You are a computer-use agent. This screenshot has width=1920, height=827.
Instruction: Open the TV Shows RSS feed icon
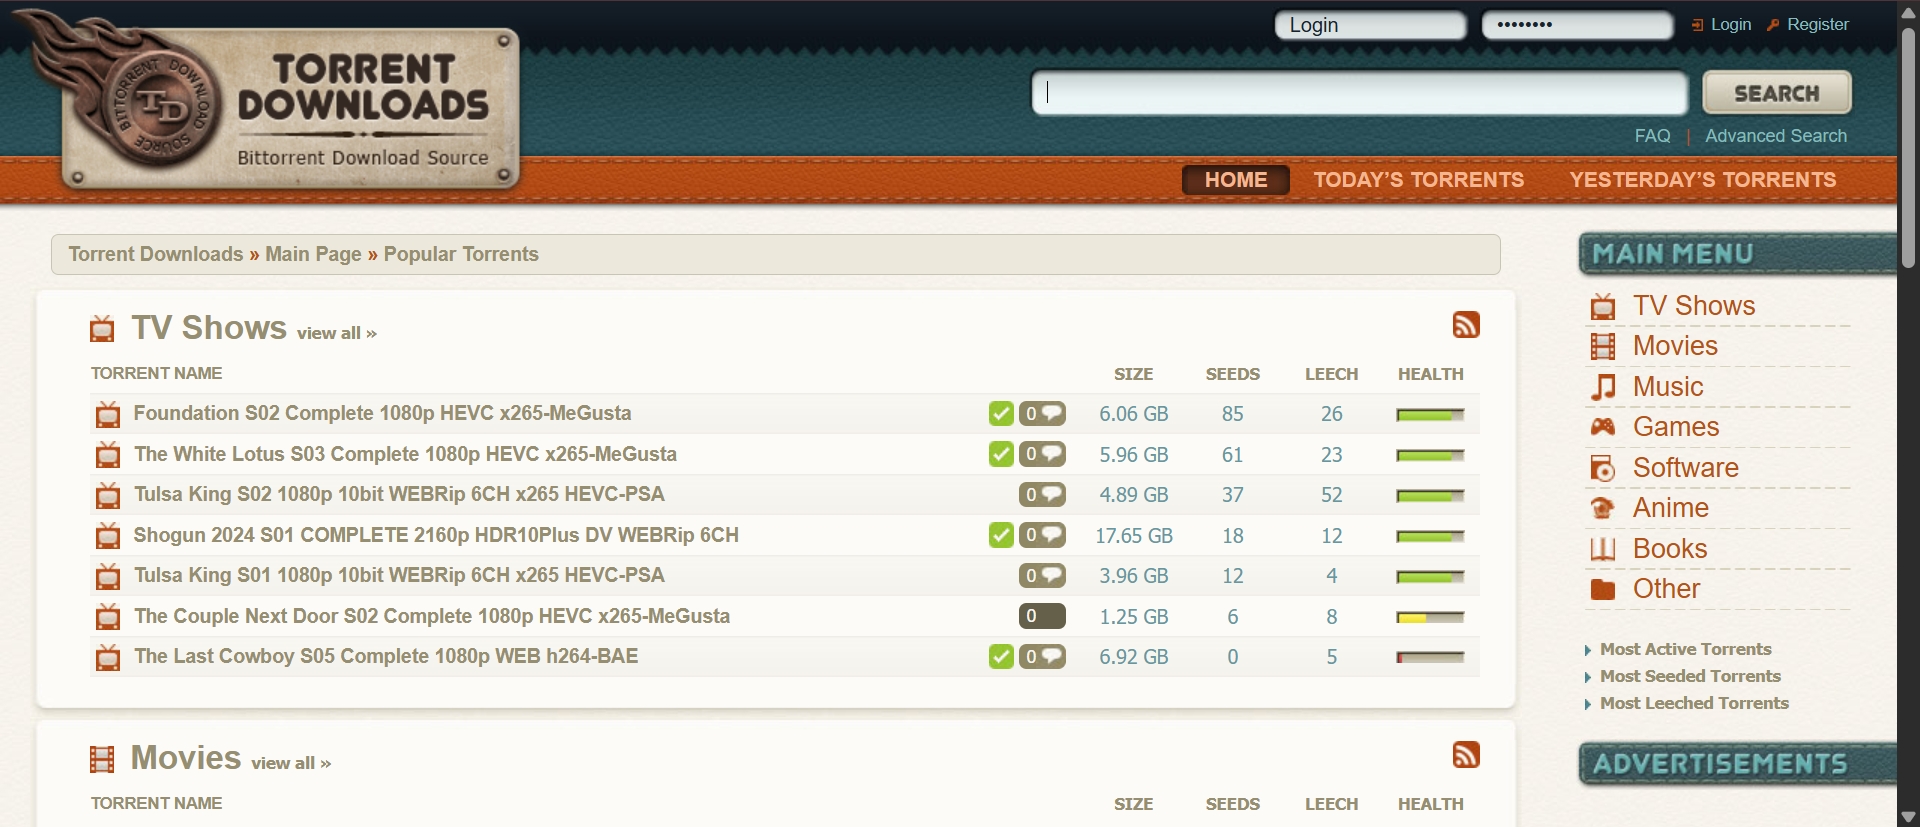point(1466,325)
